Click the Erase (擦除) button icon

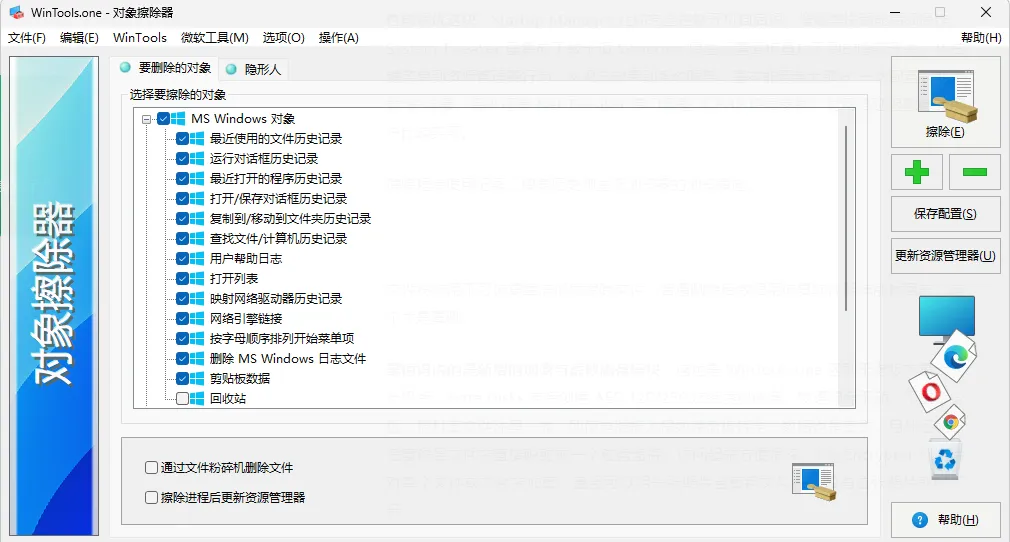tap(946, 96)
